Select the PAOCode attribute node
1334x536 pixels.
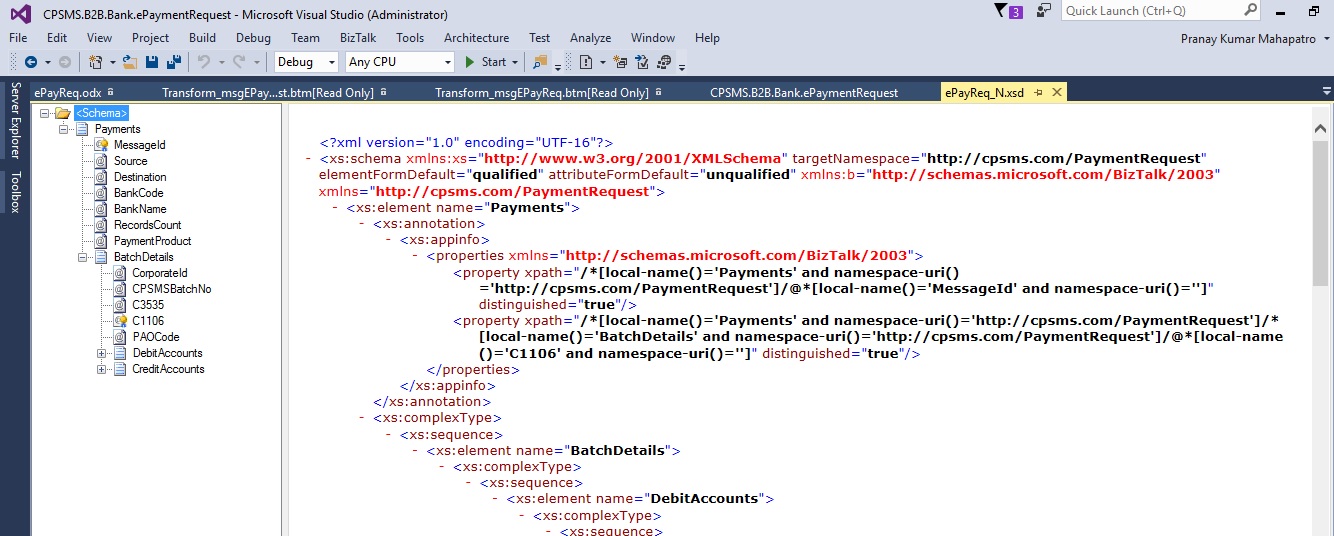[156, 337]
